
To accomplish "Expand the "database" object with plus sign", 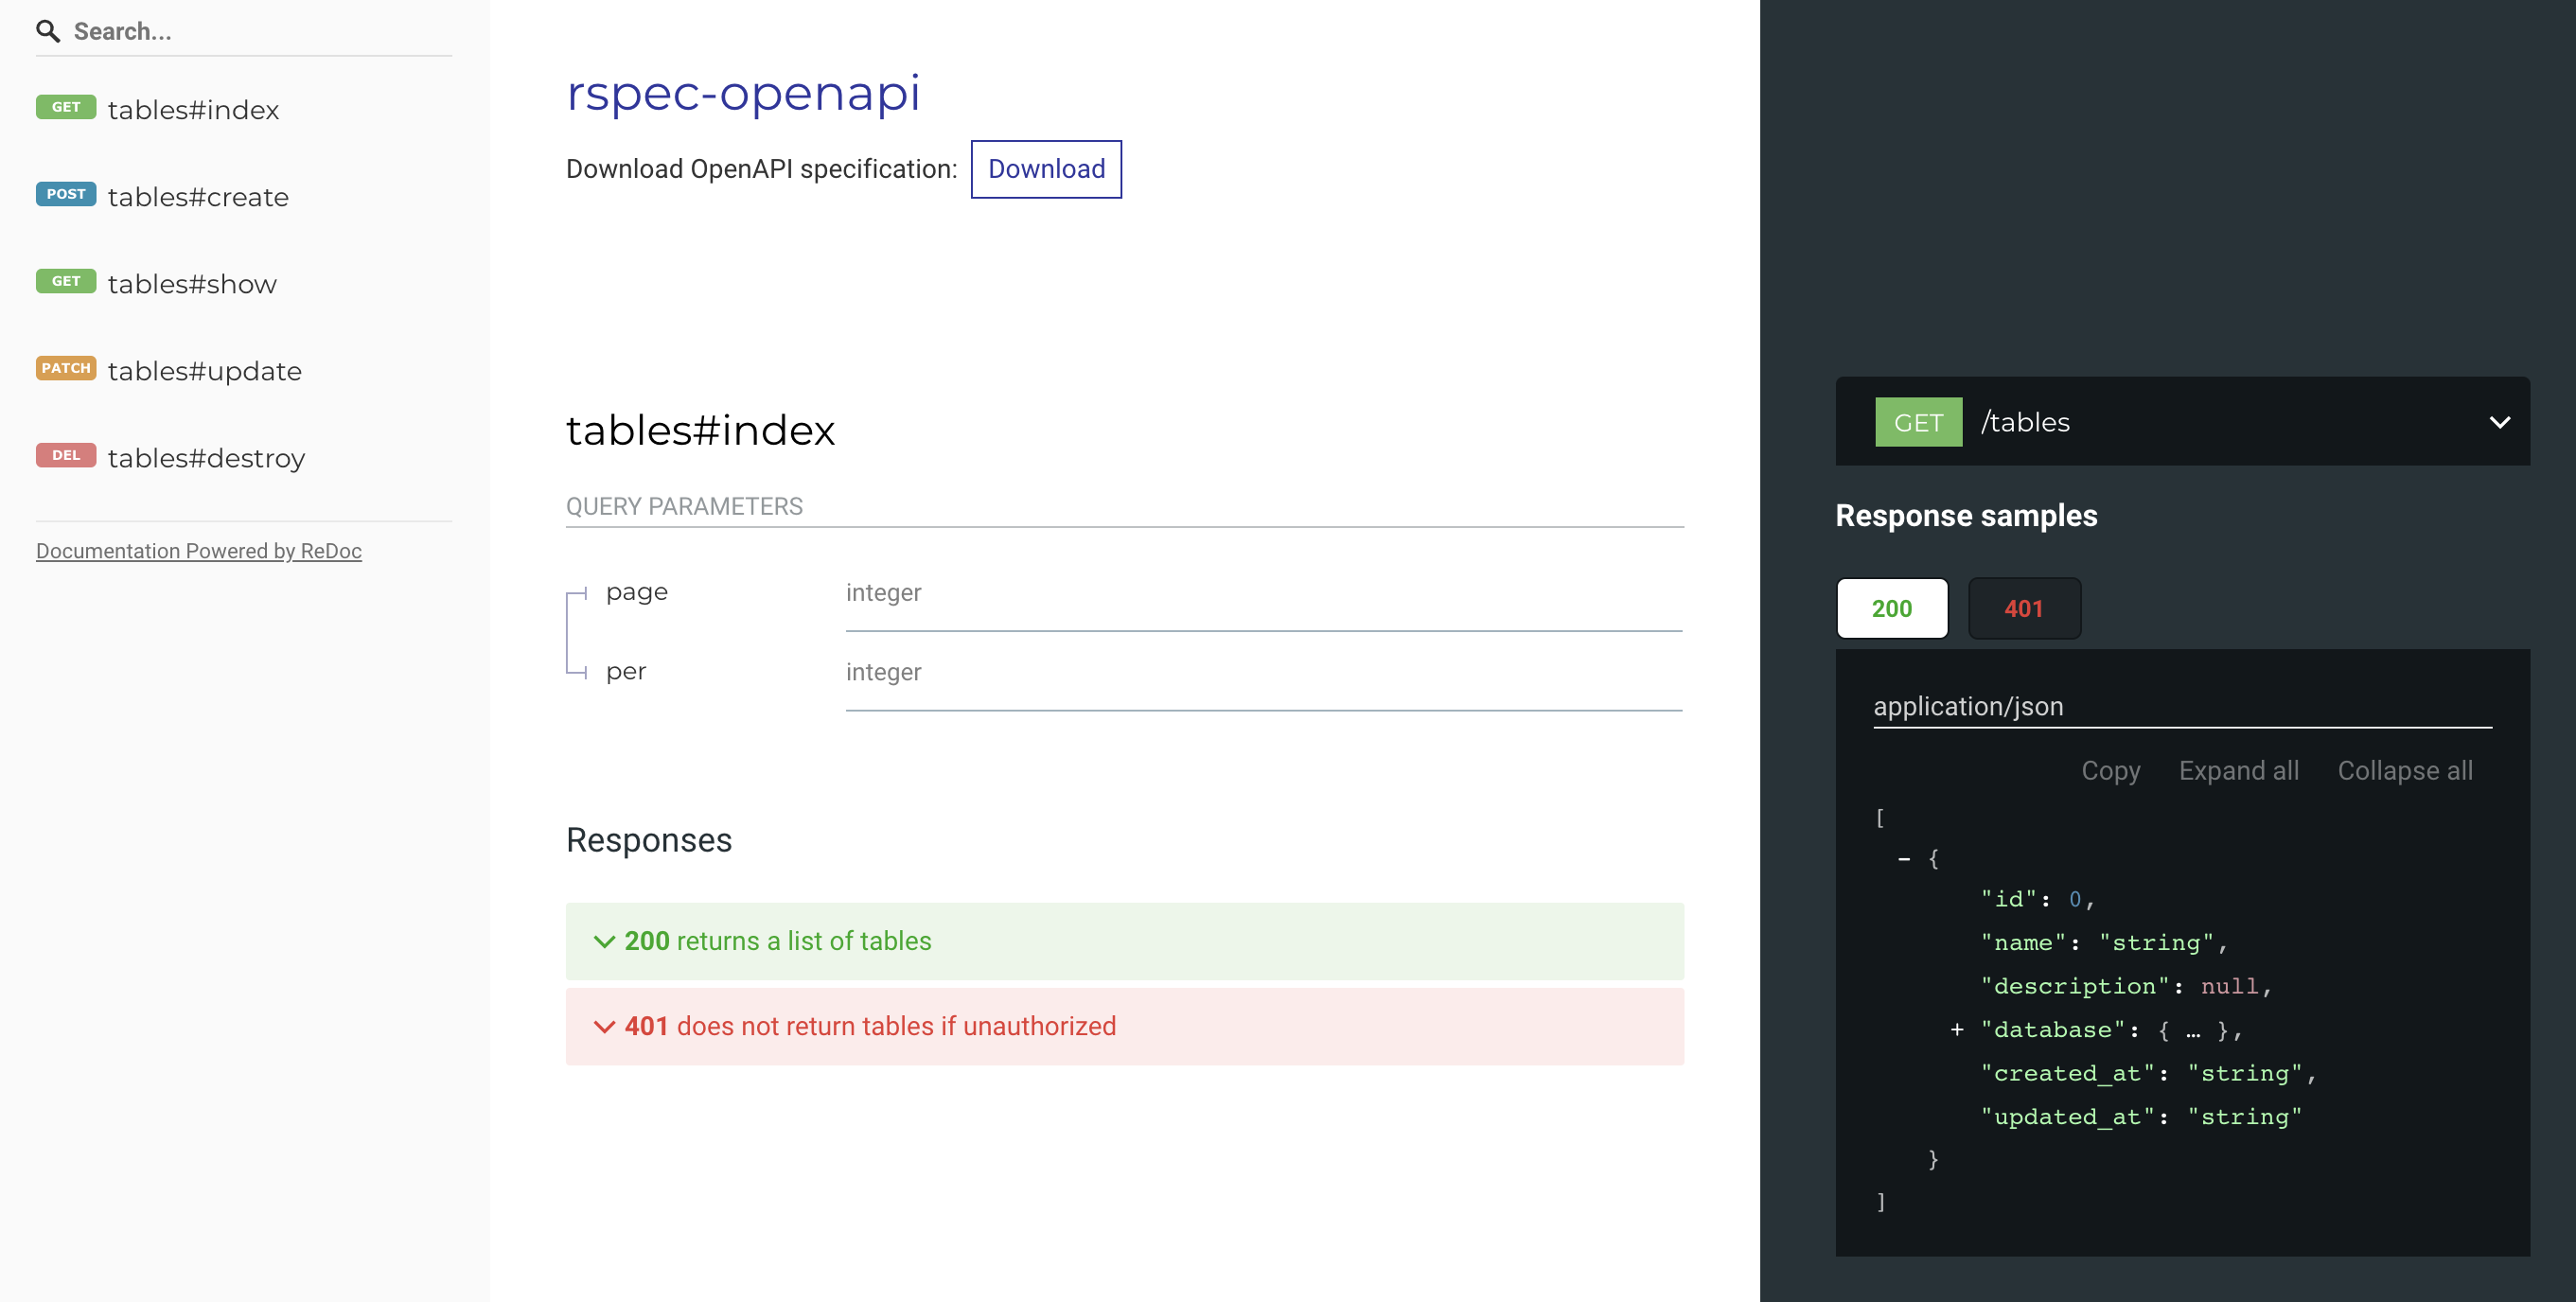I will click(1956, 1029).
